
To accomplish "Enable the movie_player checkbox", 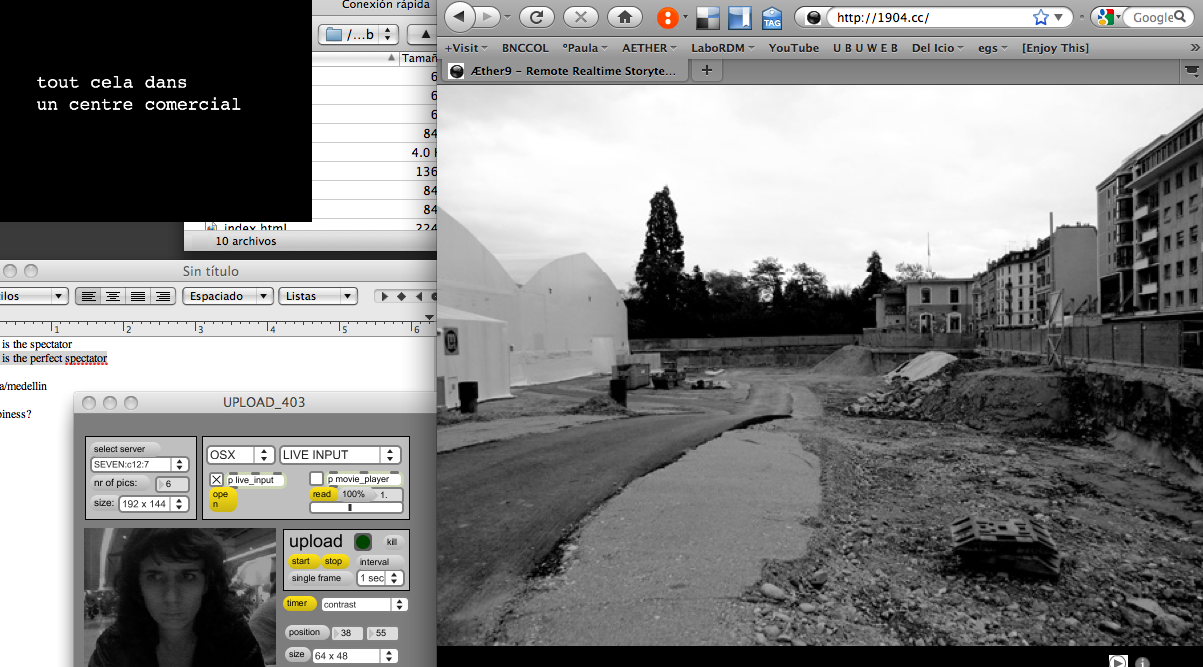I will coord(317,479).
